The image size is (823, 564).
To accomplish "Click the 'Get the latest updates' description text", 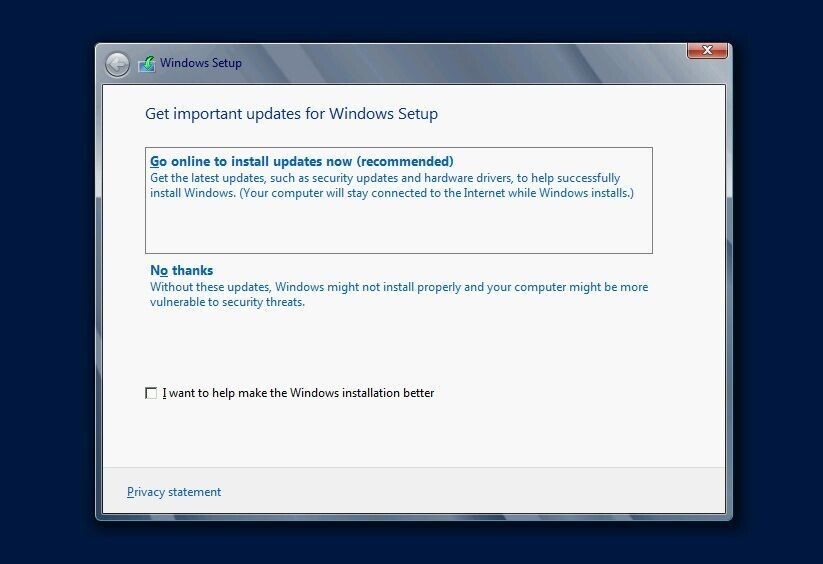I will (385, 178).
